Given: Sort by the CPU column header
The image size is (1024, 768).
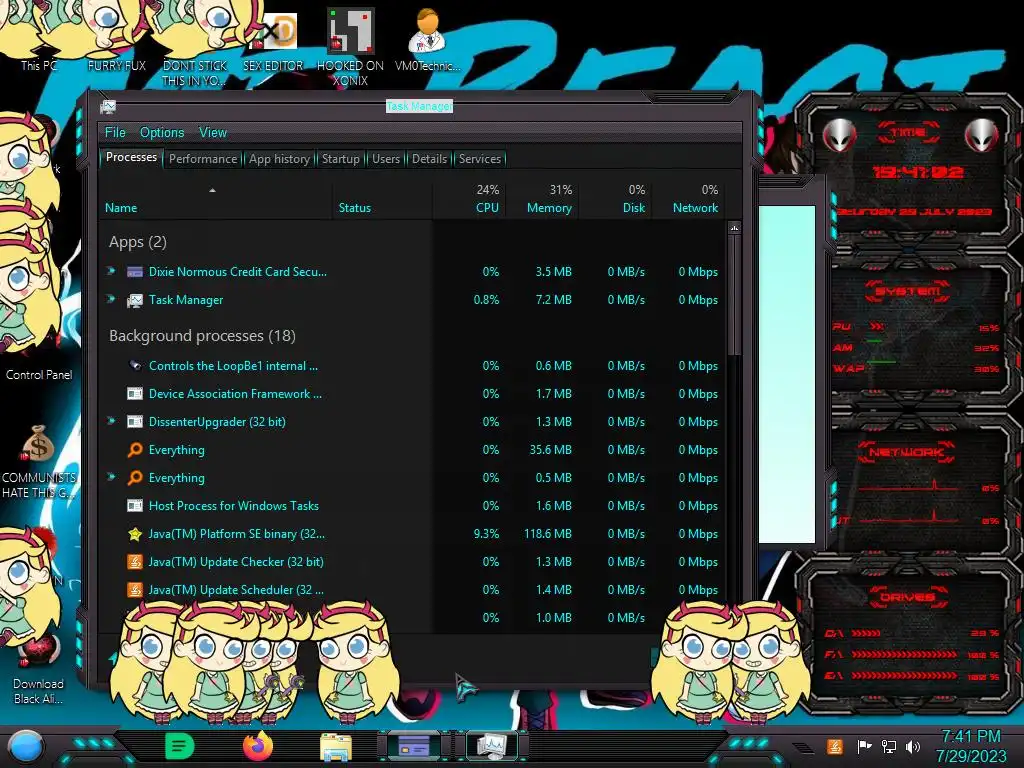Looking at the screenshot, I should (469, 199).
